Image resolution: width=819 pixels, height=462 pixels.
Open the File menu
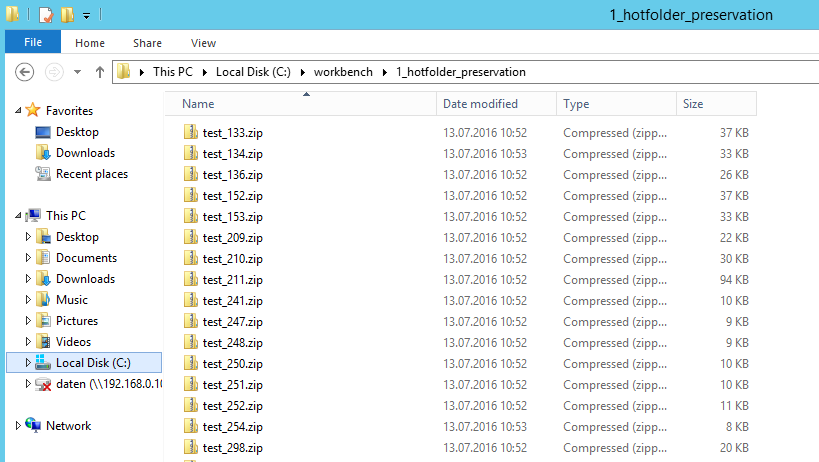tap(33, 43)
